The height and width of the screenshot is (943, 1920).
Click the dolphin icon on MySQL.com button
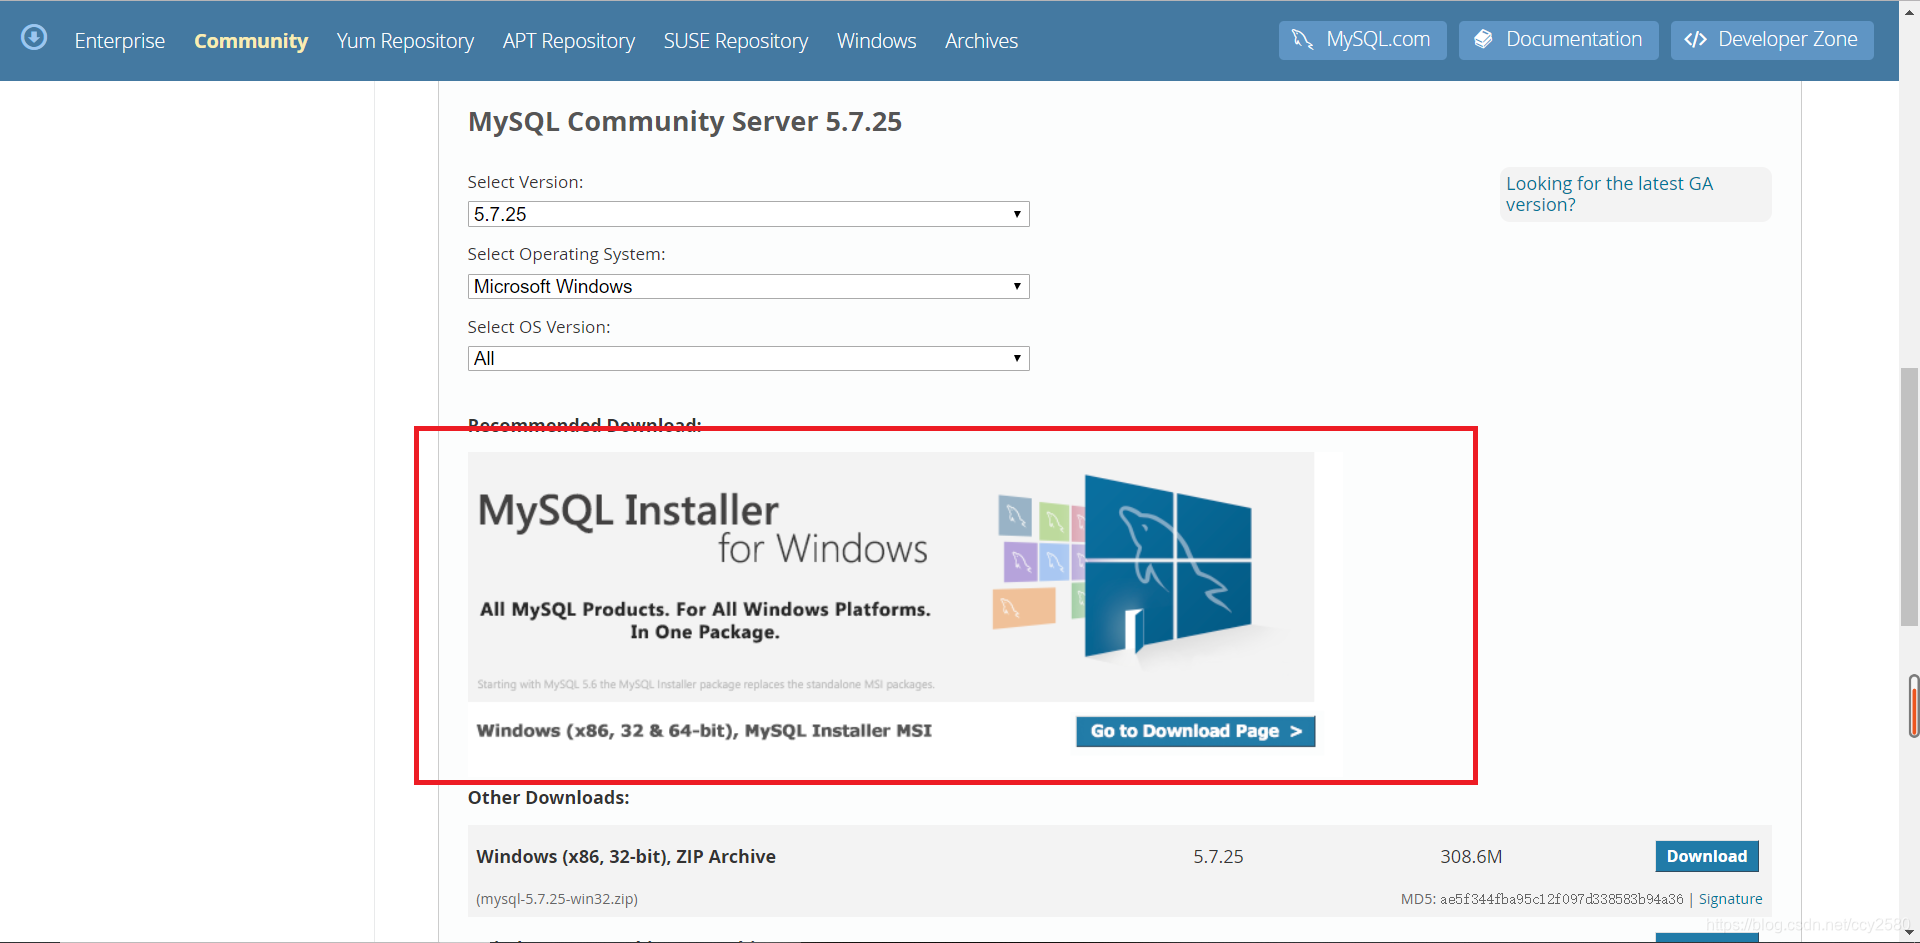1302,39
